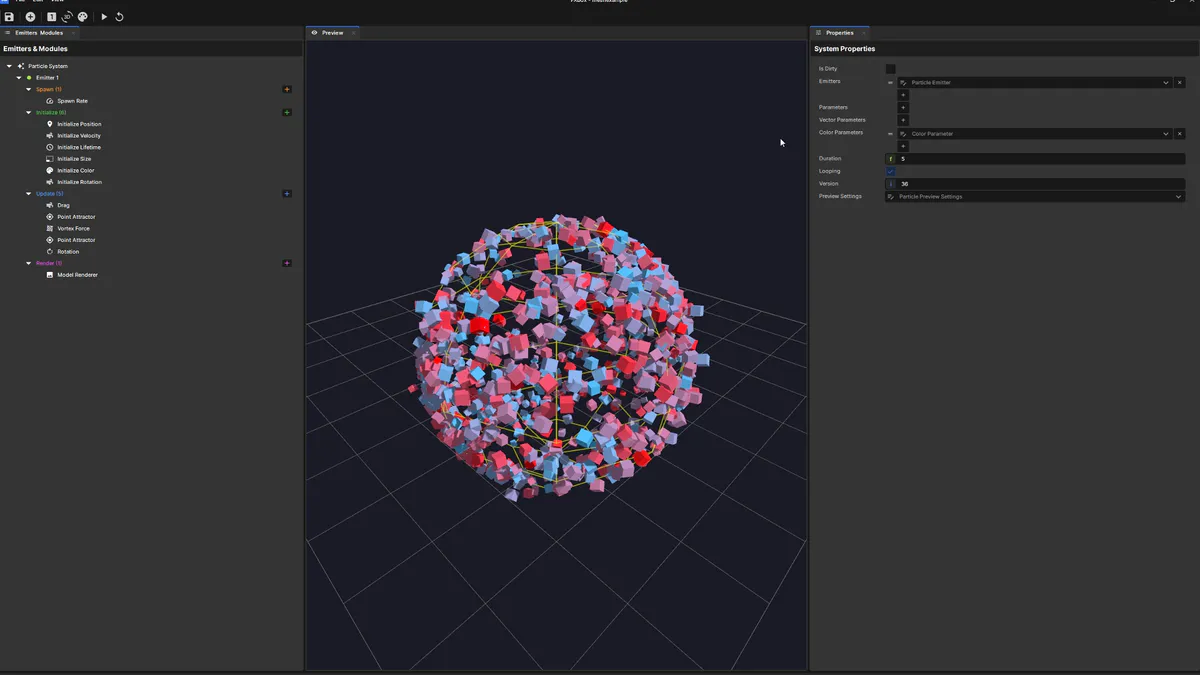Click the Rotation module icon under Update
Screen dimensions: 1200x675
point(50,251)
